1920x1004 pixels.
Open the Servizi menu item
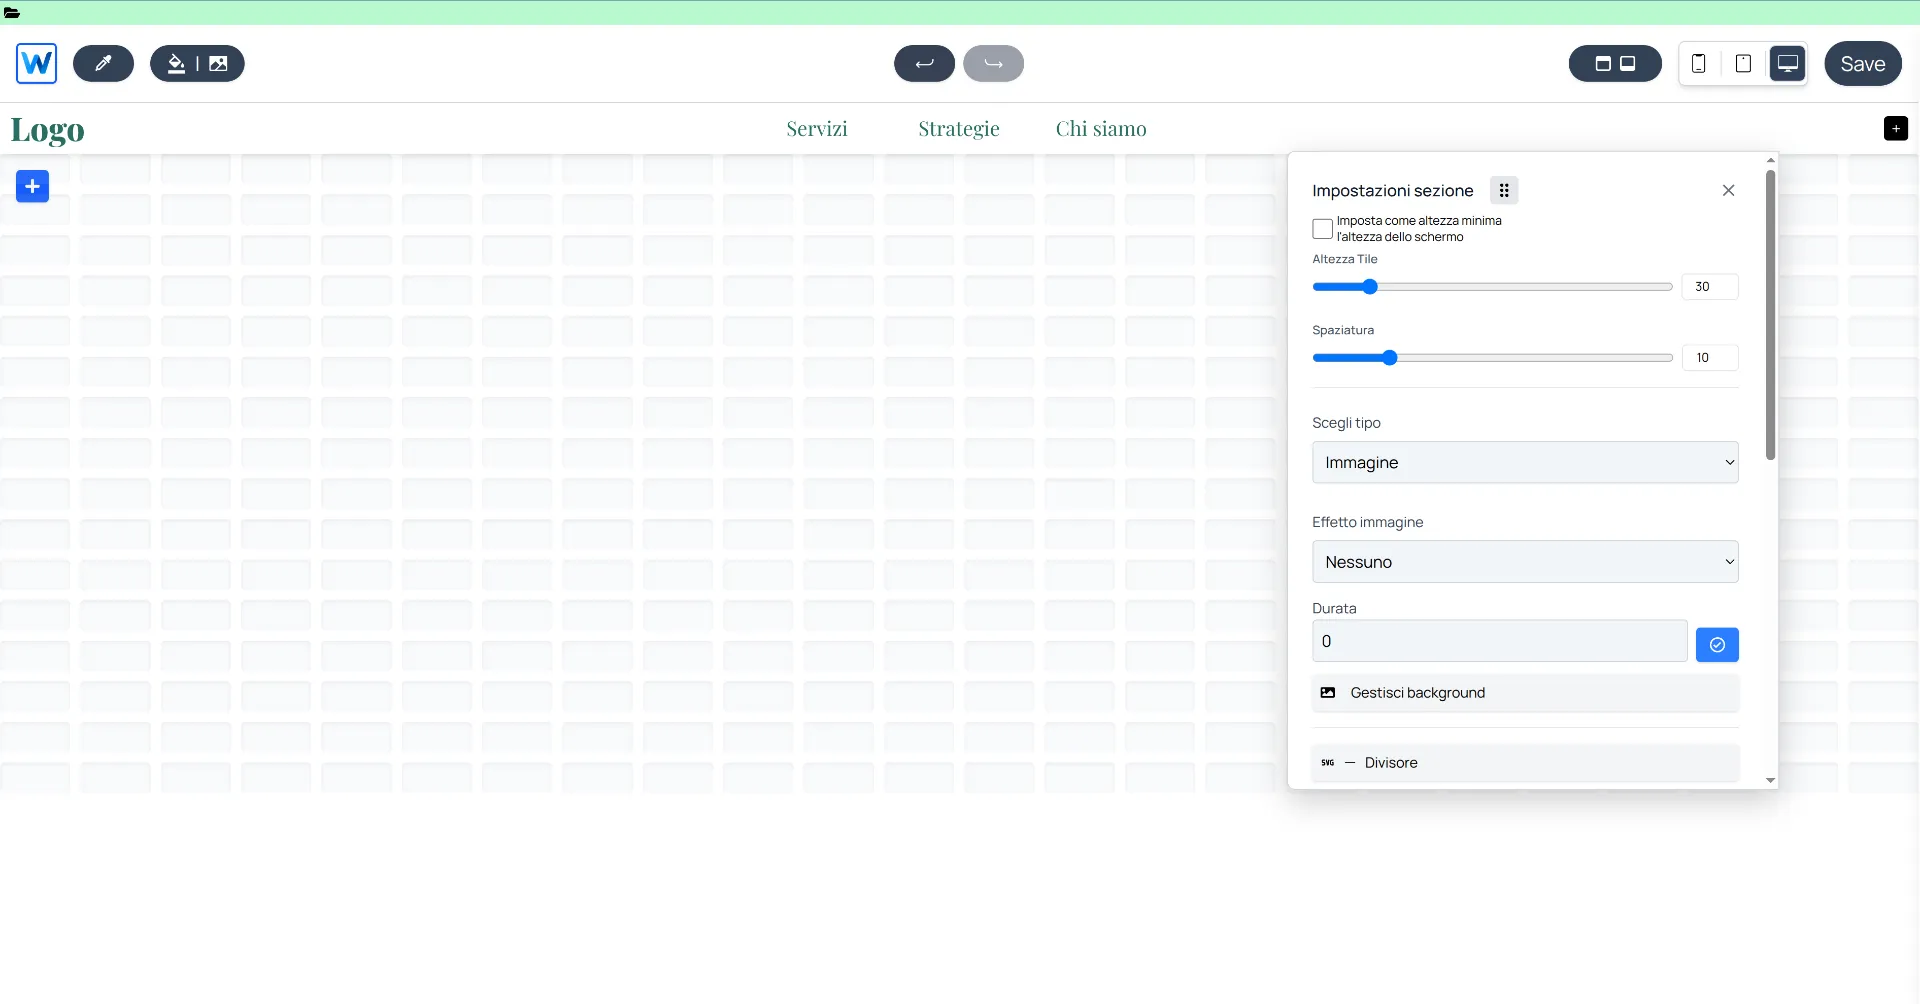point(816,129)
